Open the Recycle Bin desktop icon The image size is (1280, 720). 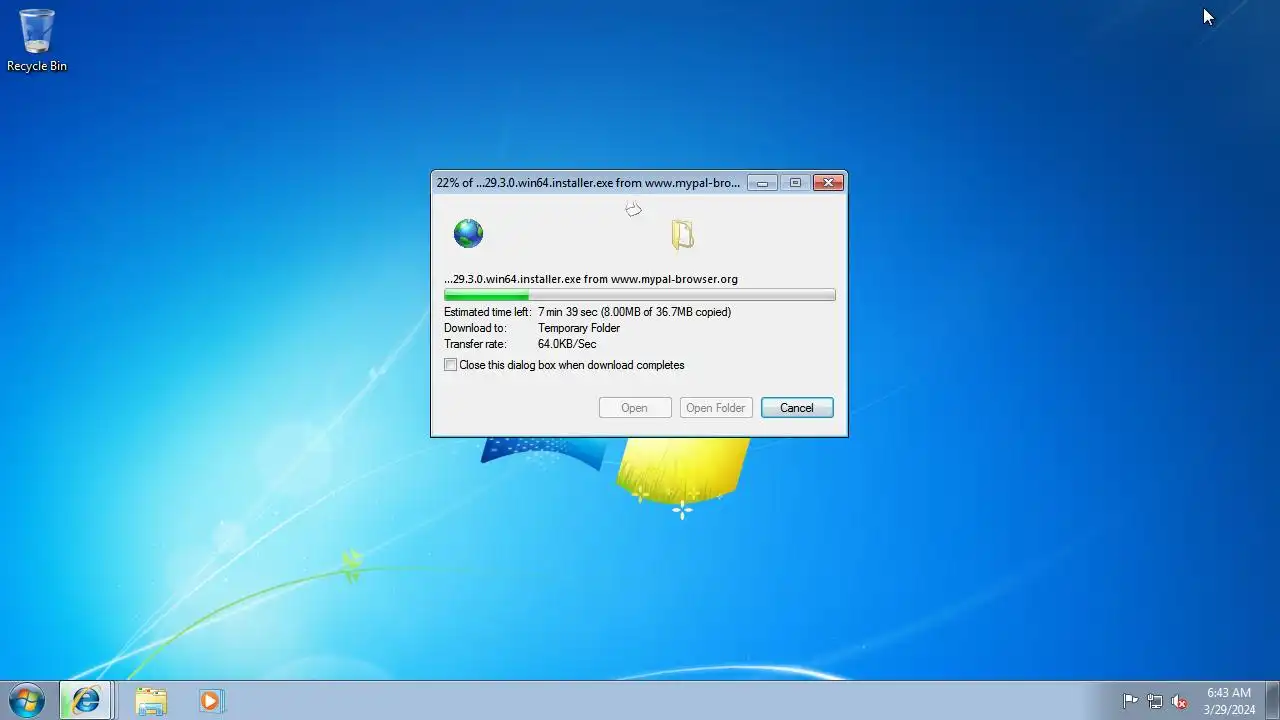click(37, 41)
